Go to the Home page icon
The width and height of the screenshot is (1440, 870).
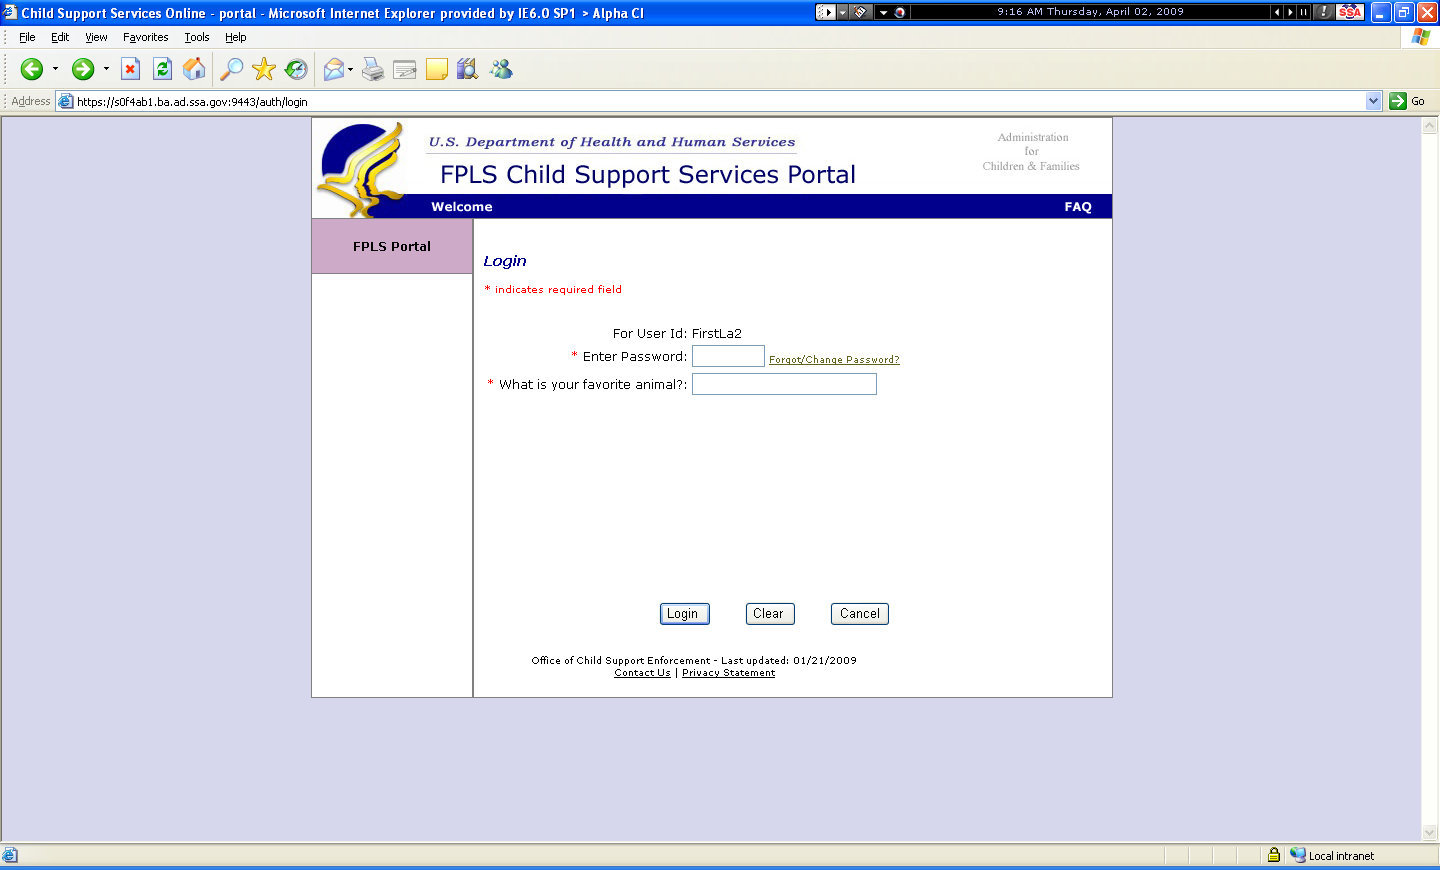(194, 69)
